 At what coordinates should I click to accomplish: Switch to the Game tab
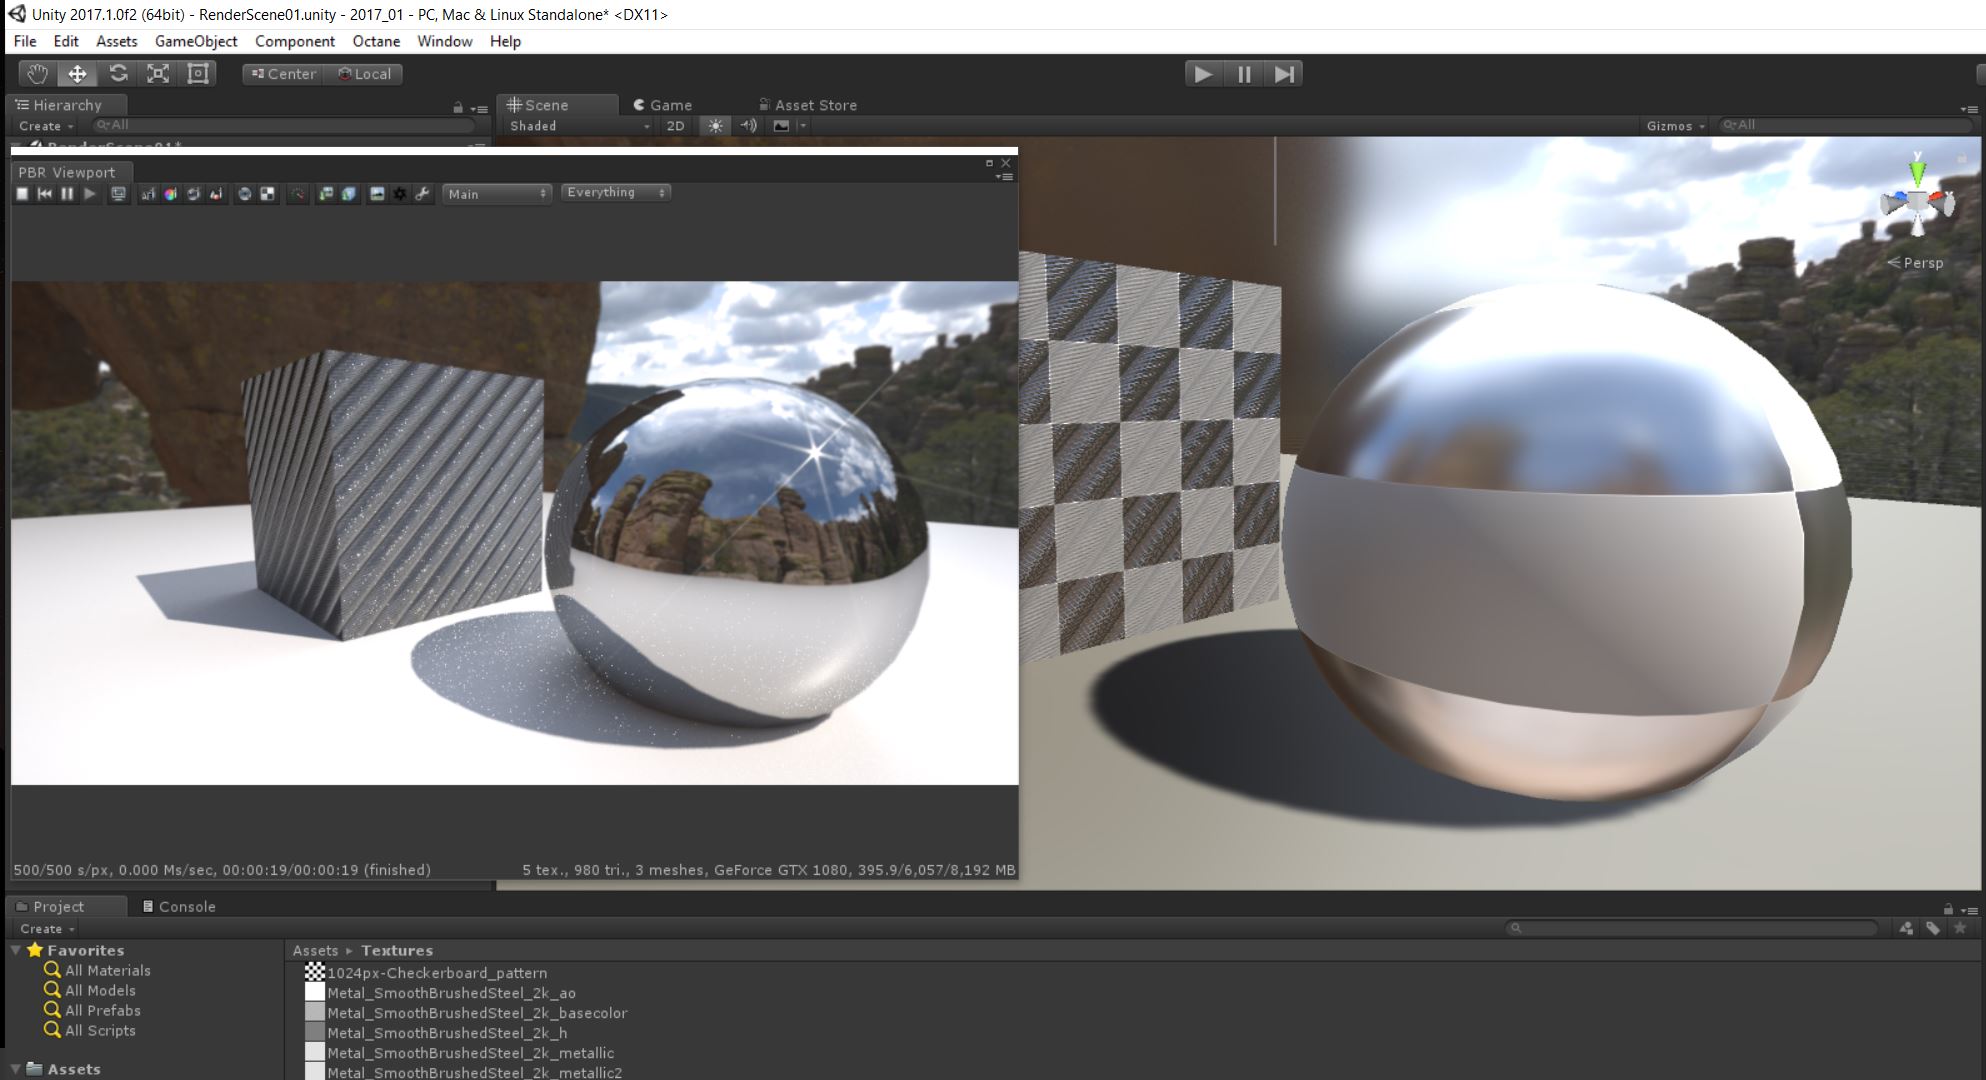662,105
